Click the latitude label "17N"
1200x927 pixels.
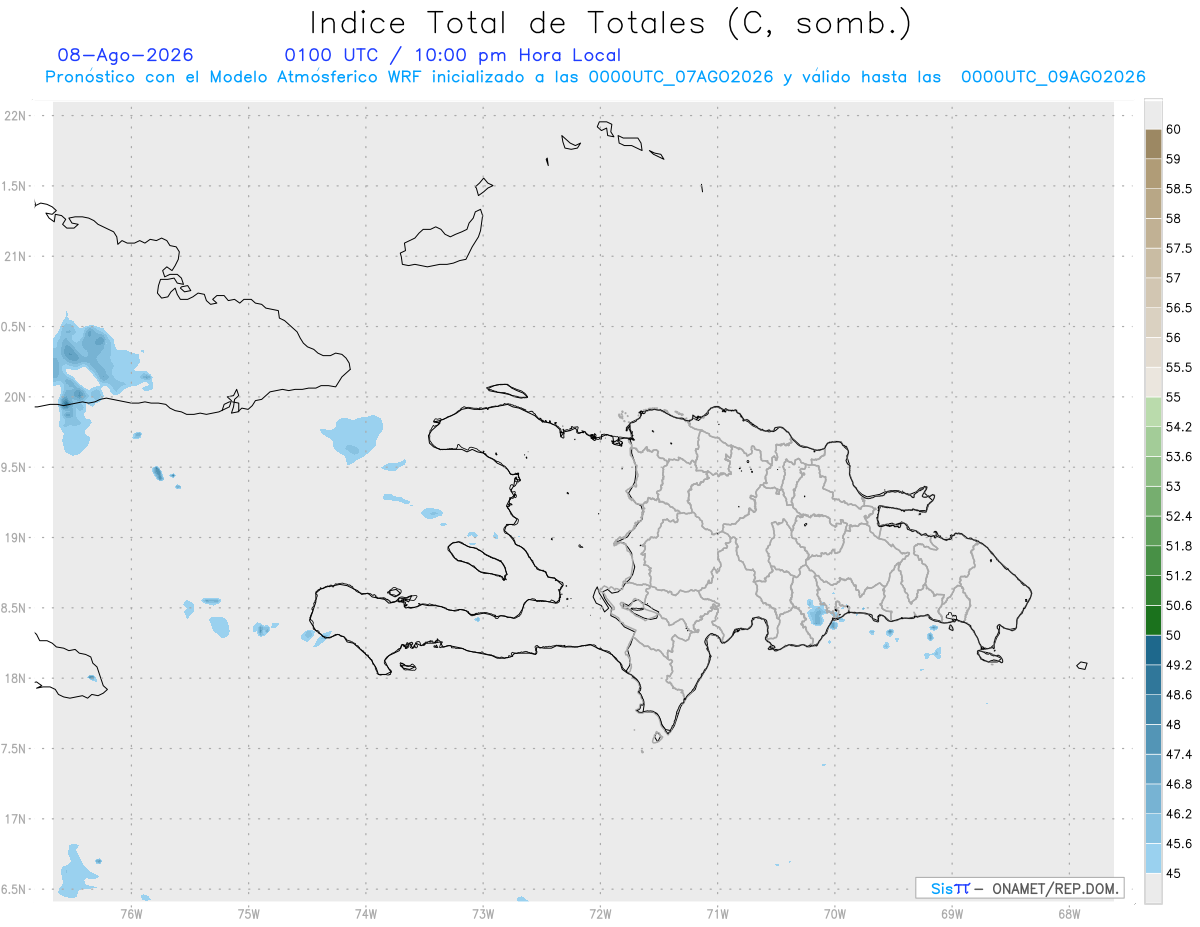pyautogui.click(x=15, y=819)
